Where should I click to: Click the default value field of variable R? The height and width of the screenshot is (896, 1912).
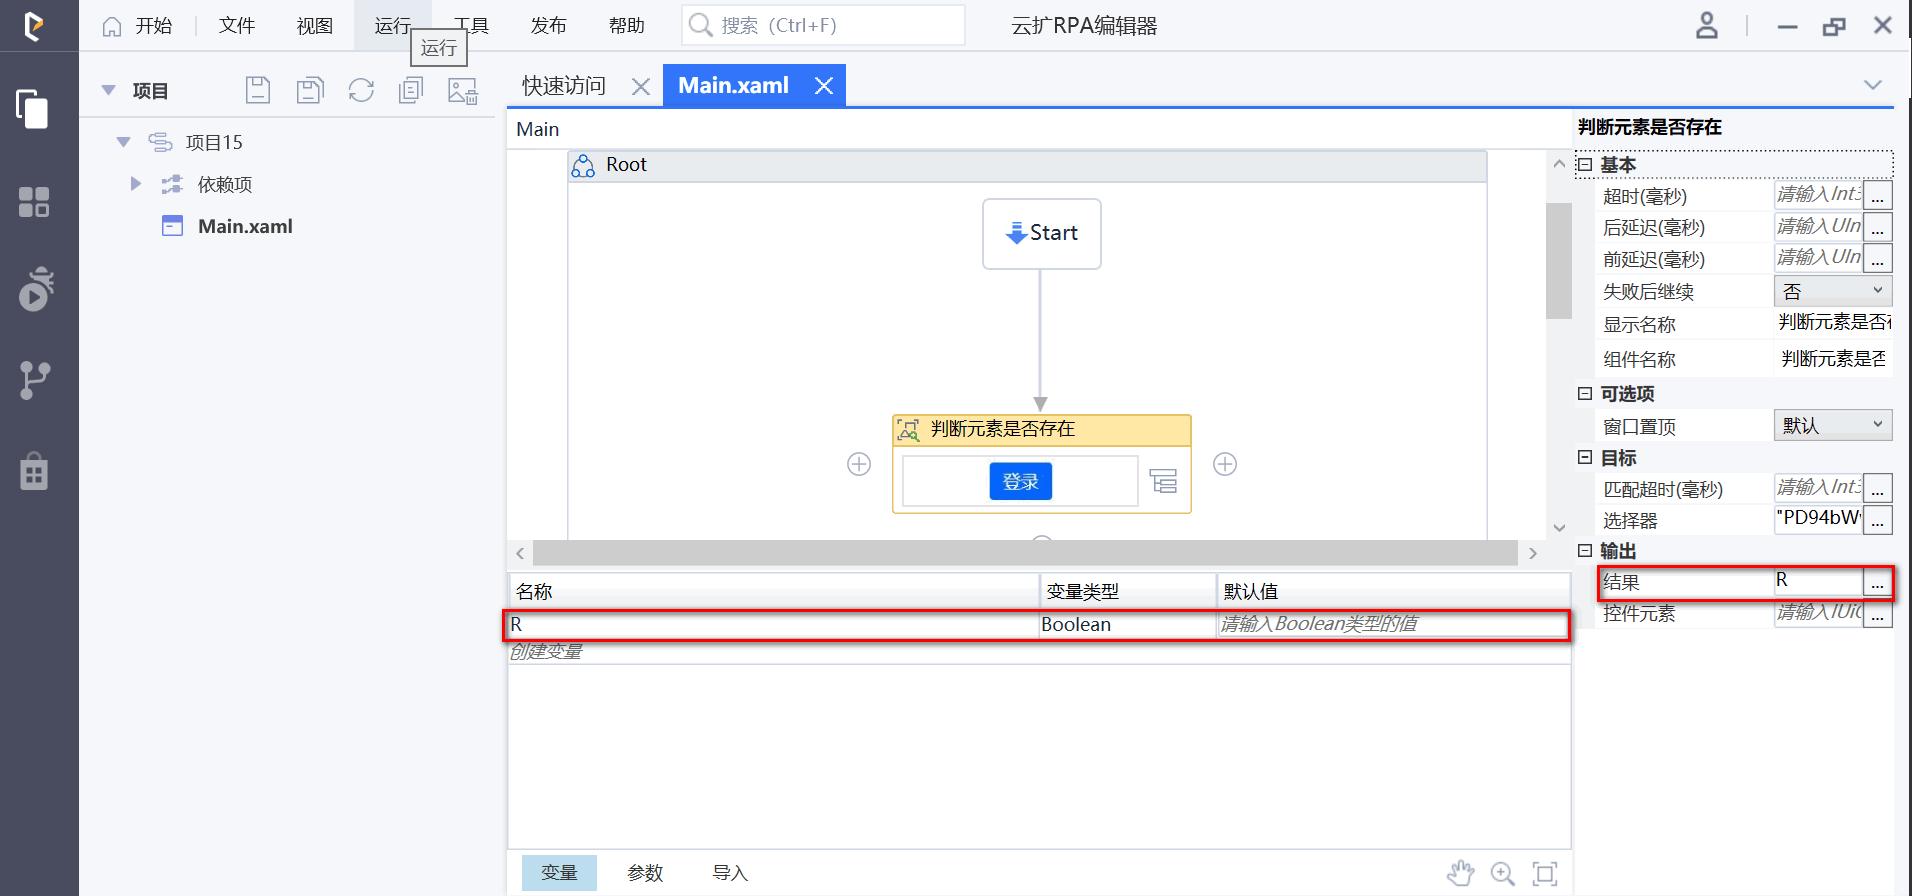point(1392,624)
